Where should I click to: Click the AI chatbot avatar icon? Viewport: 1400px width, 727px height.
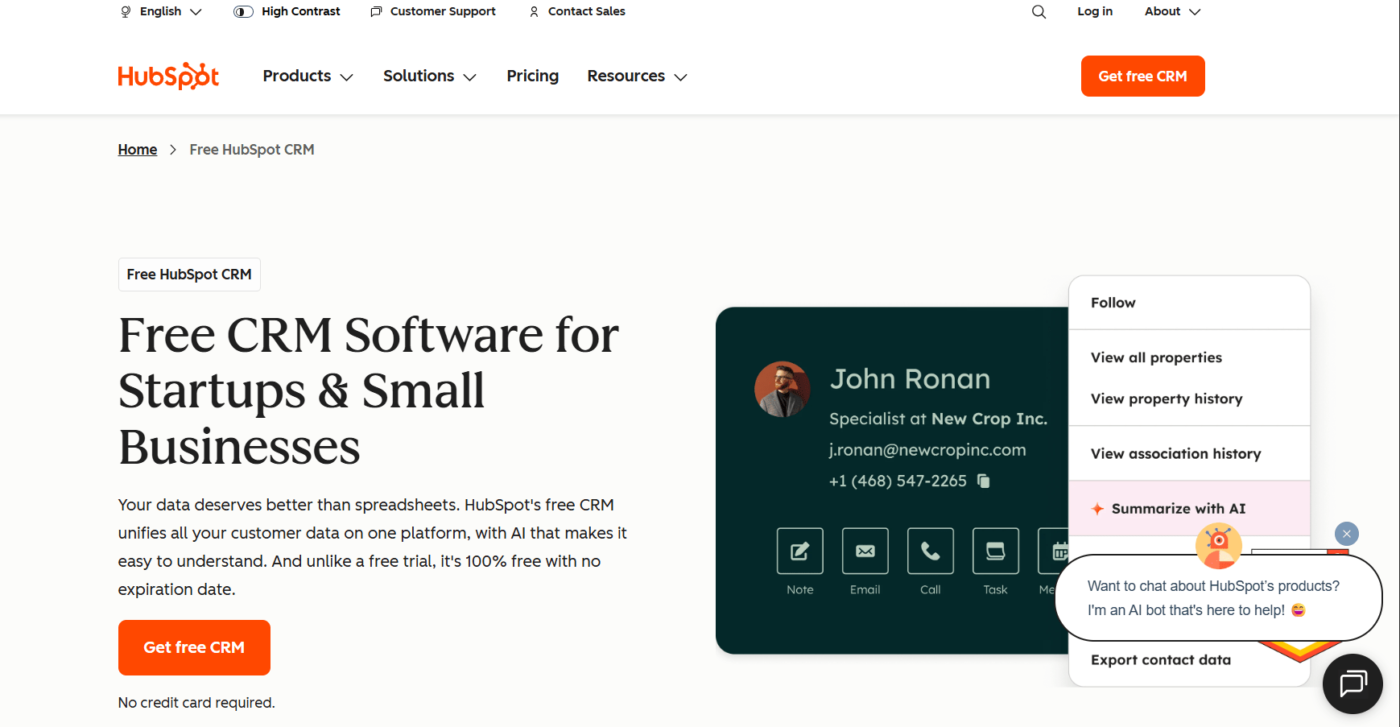click(1218, 546)
